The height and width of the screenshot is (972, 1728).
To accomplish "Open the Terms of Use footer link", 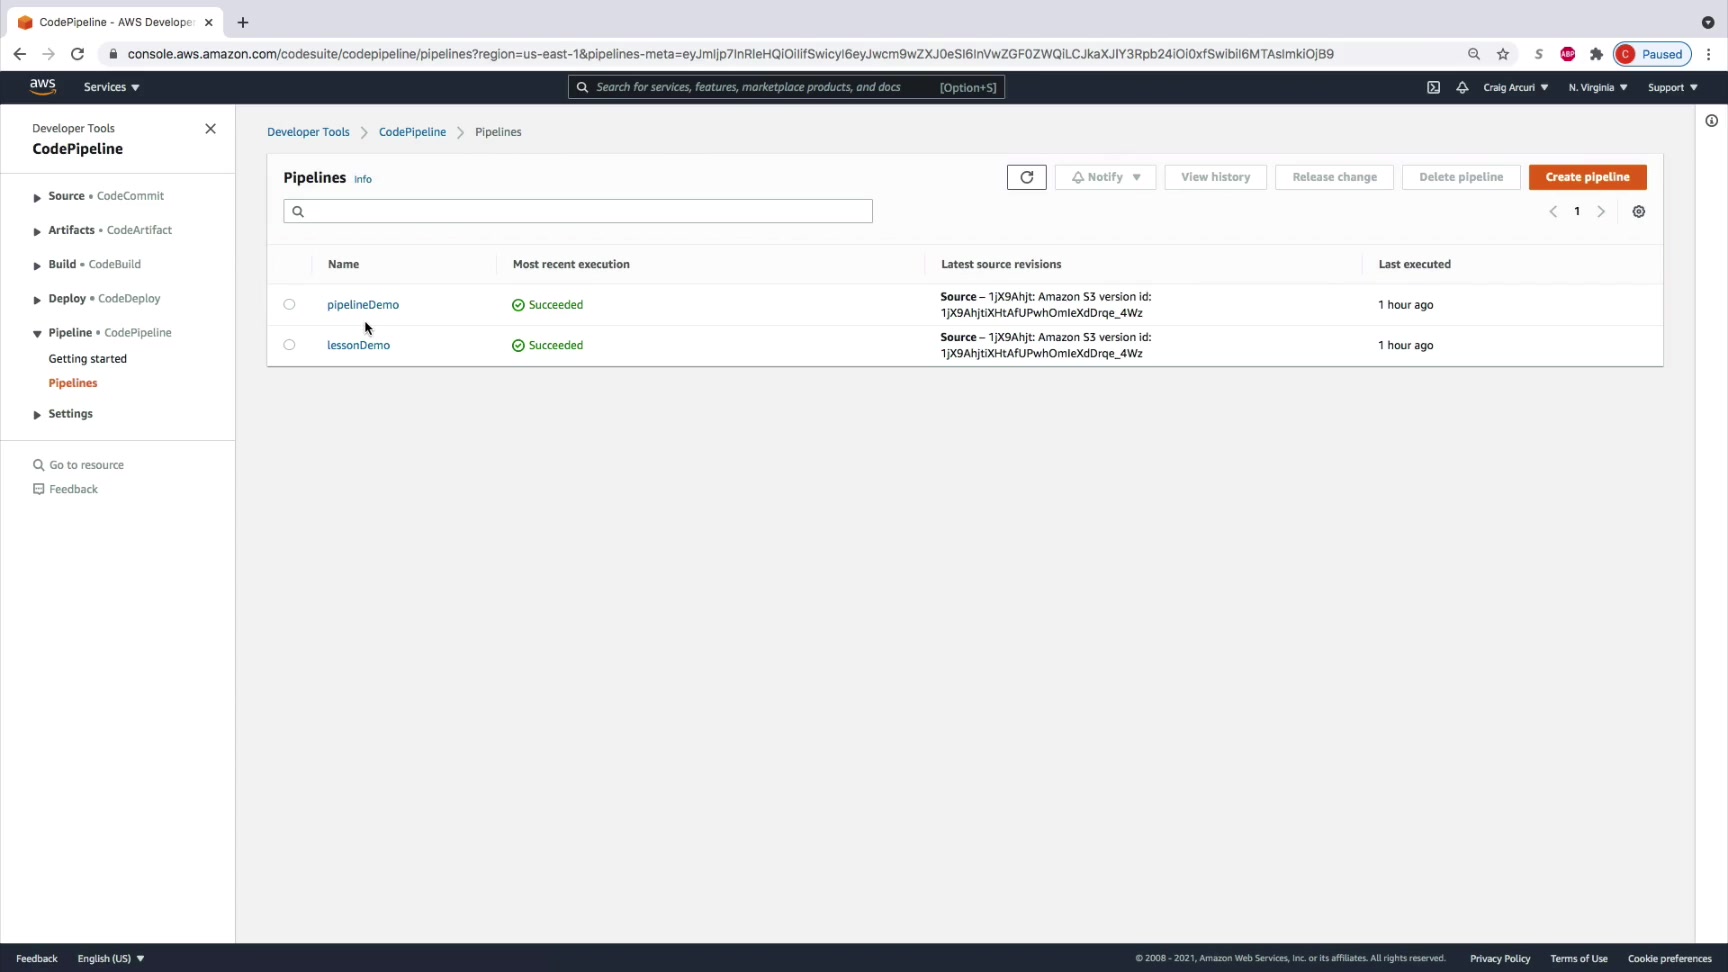I will 1579,958.
